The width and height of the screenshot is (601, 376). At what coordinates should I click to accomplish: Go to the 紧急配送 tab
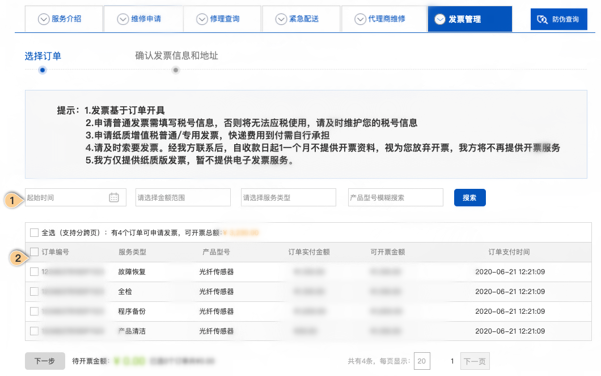click(301, 18)
